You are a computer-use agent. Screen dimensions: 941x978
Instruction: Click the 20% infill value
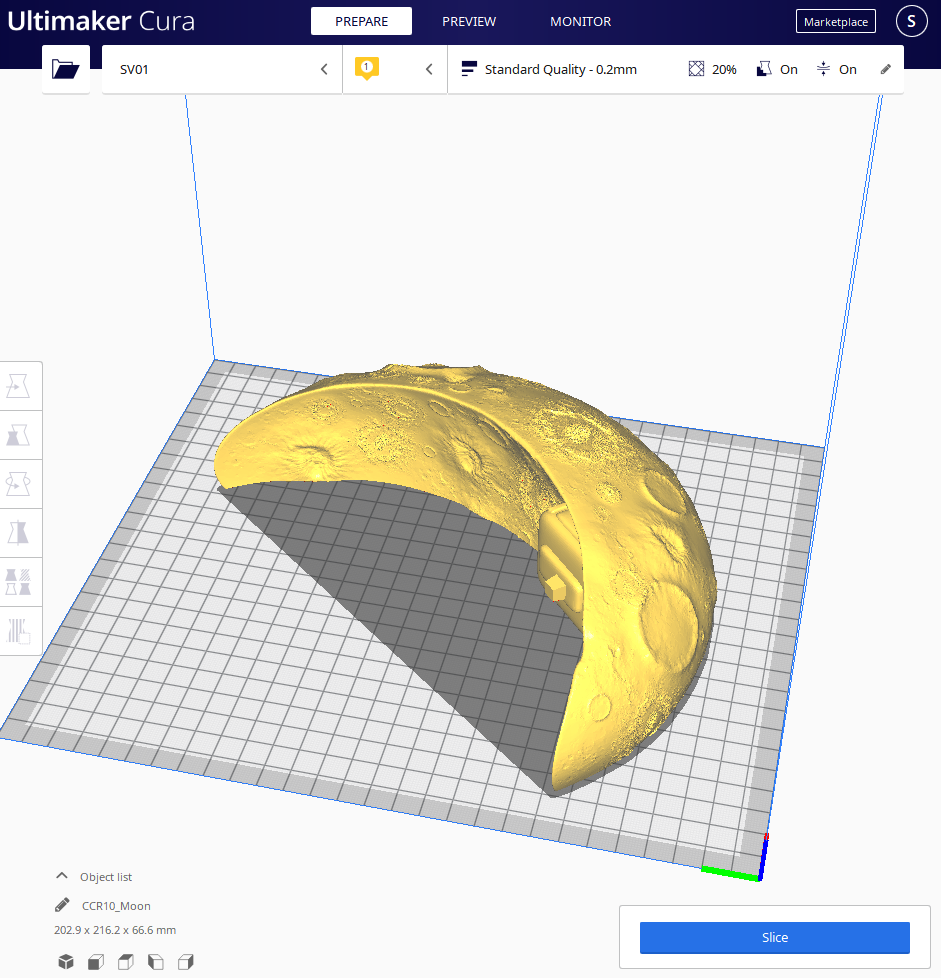click(724, 69)
